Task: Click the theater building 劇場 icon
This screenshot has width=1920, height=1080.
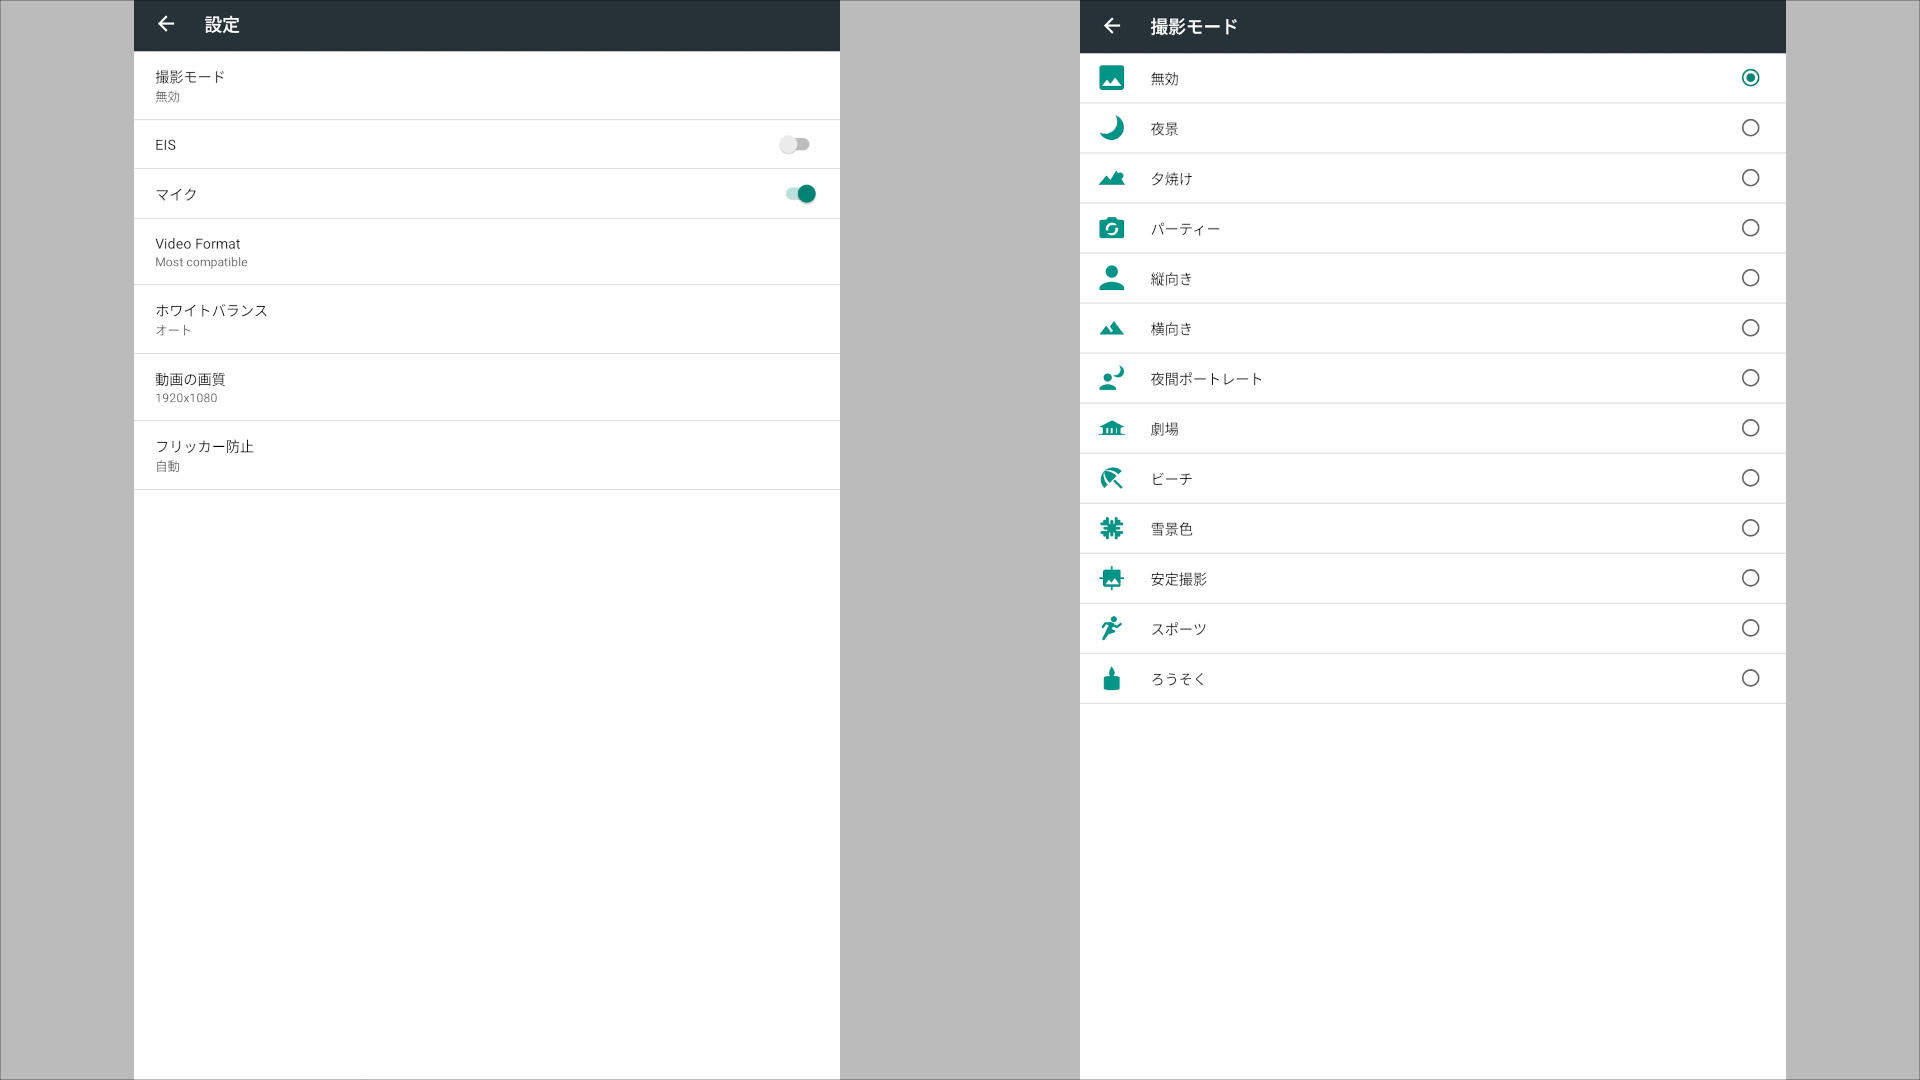Action: 1111,428
